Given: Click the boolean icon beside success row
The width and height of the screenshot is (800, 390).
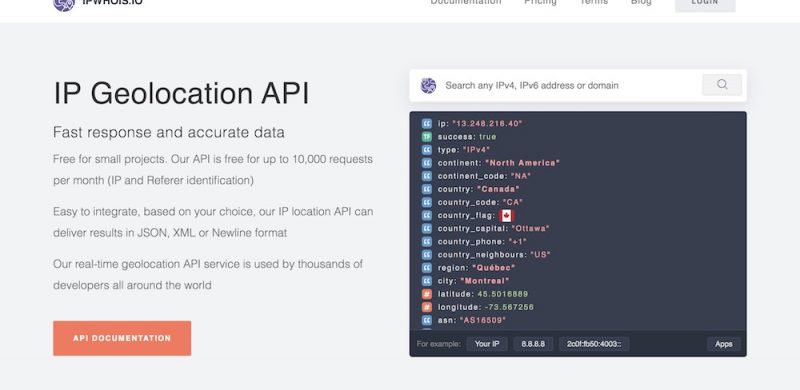Looking at the screenshot, I should point(427,137).
